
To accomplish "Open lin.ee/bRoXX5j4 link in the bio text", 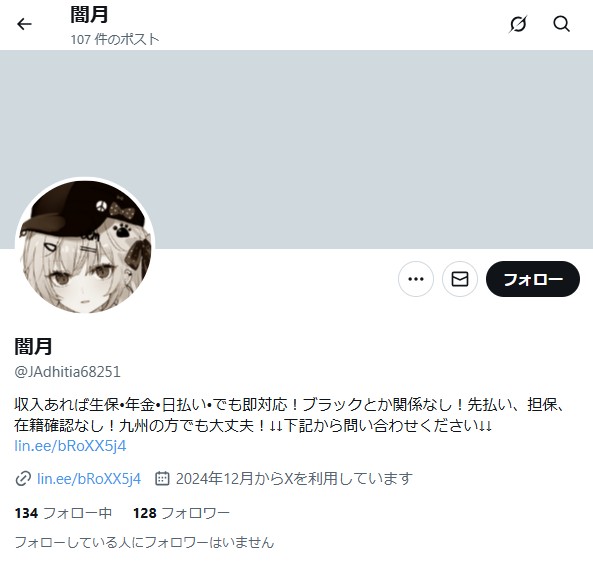I will pos(70,446).
